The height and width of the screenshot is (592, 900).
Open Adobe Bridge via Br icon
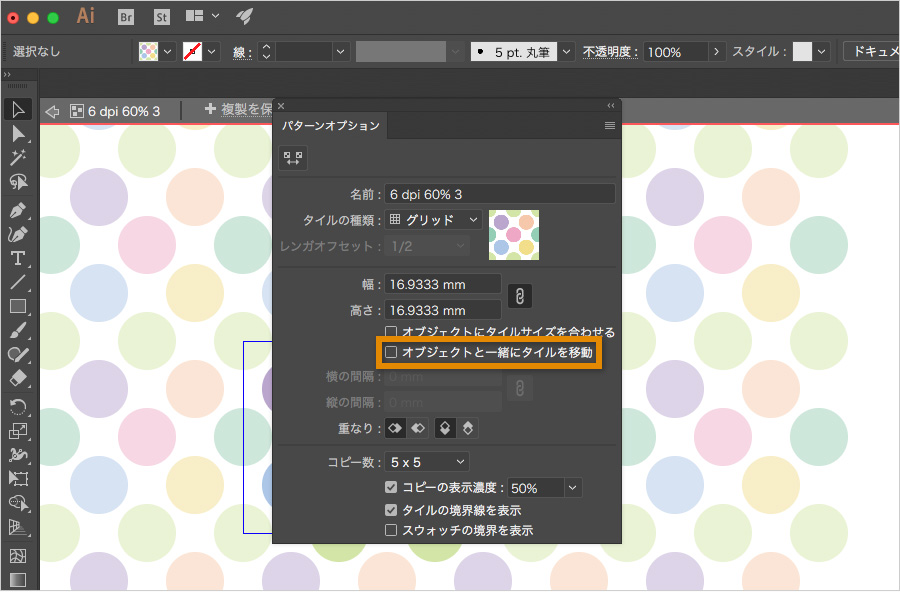point(126,17)
